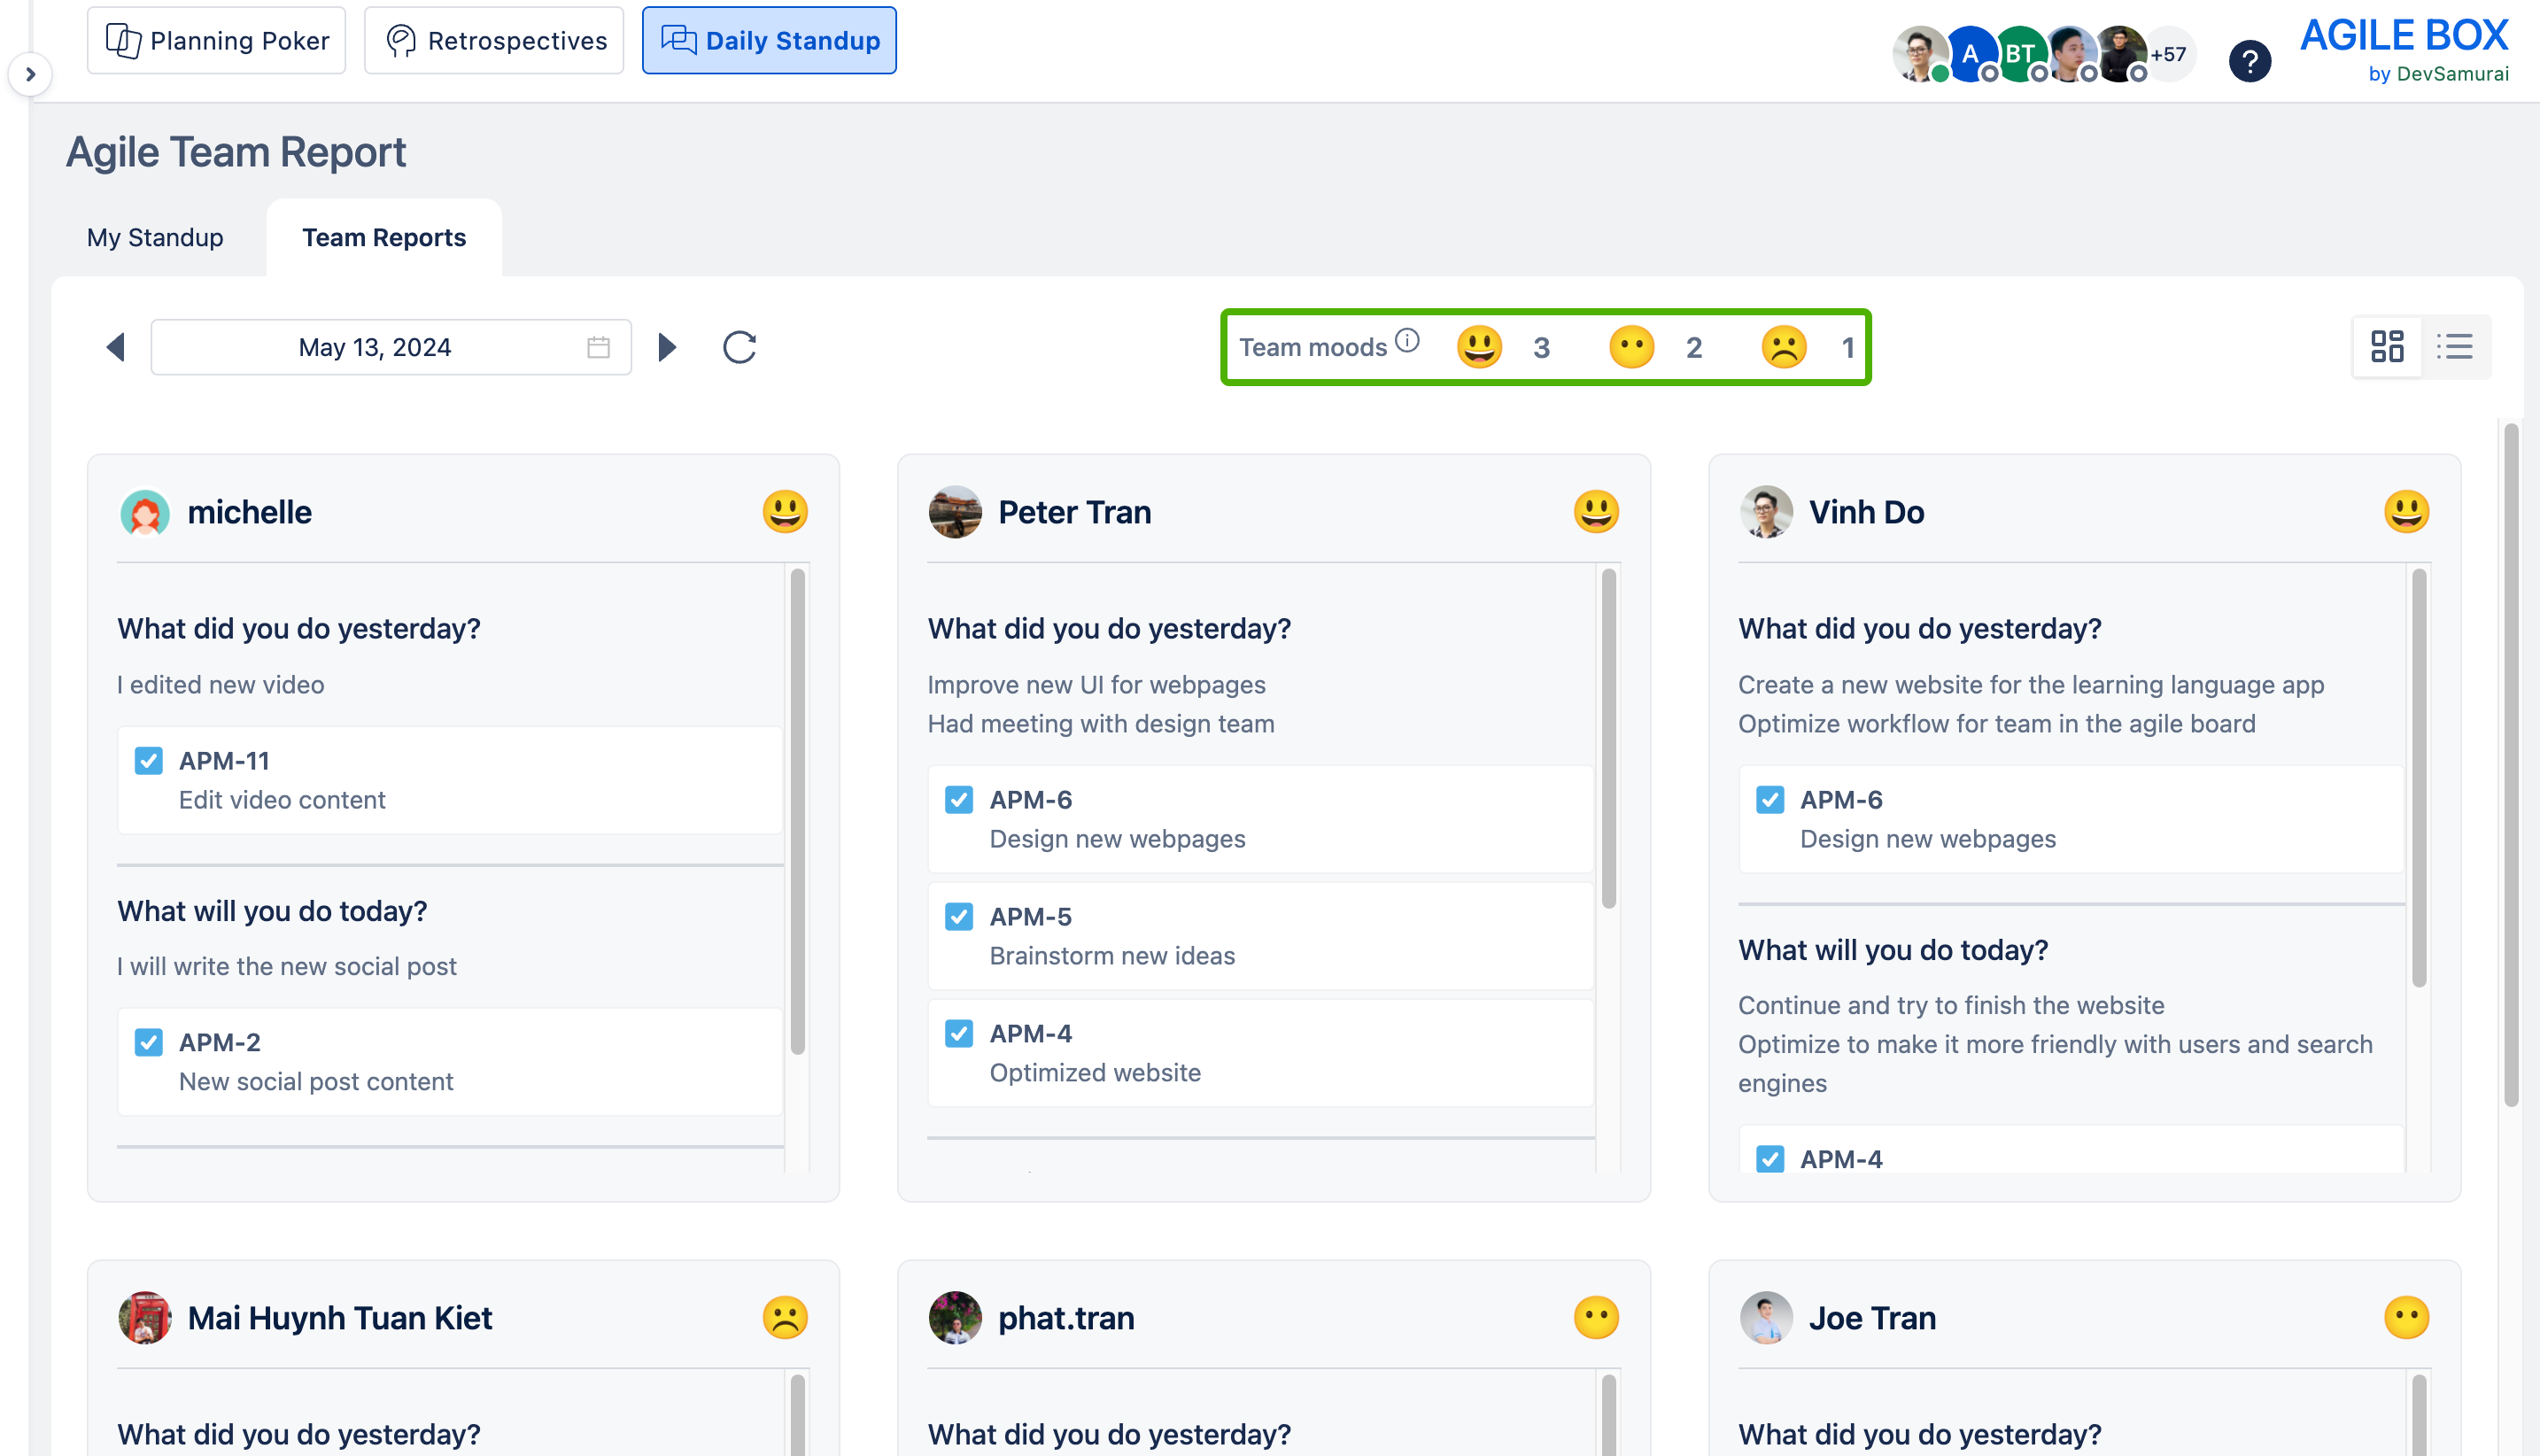Open the help question mark icon
2540x1456 pixels.
click(x=2250, y=60)
